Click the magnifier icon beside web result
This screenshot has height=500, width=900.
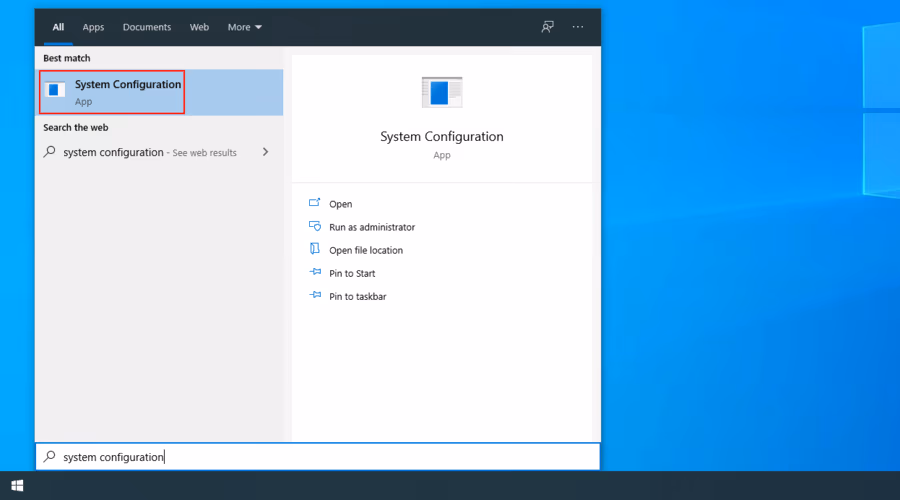click(x=50, y=152)
